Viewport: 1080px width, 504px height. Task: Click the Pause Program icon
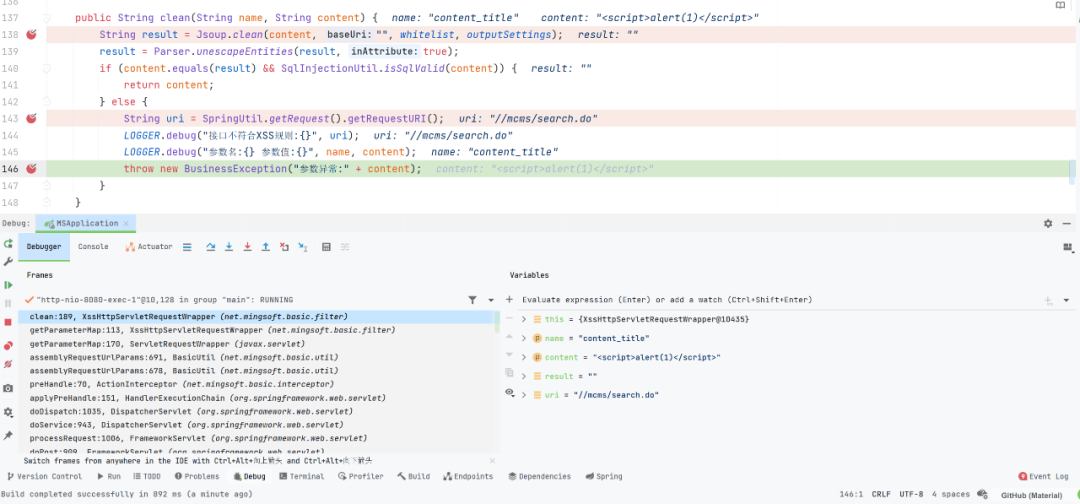click(8, 303)
